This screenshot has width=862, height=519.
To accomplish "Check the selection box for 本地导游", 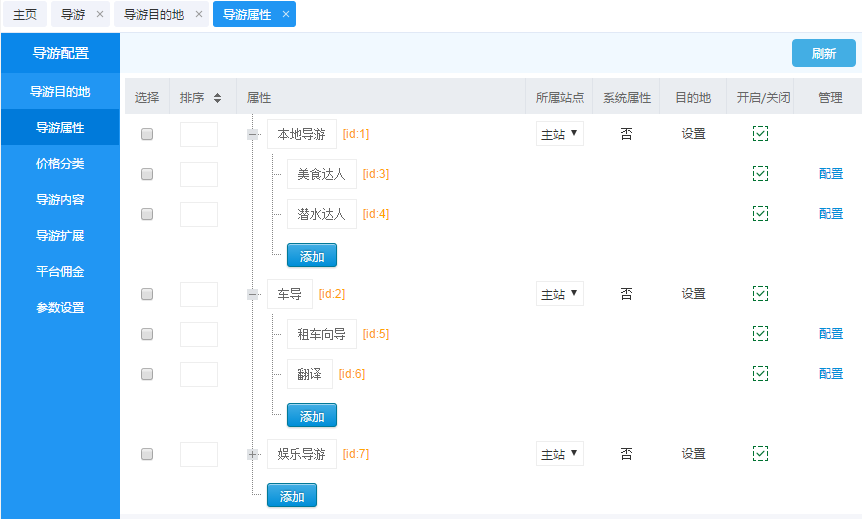I will 147,134.
